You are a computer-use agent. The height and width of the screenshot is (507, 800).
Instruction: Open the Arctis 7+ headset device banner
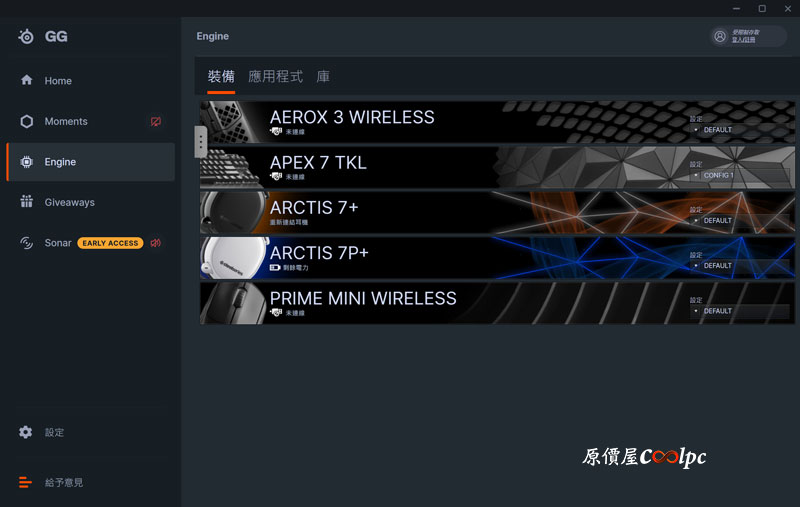497,212
